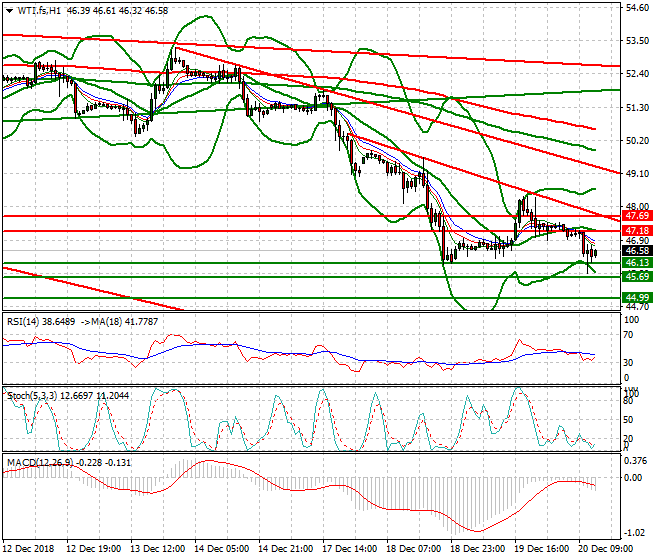Click the 46.13 green support level label
The image size is (660, 560).
point(638,263)
